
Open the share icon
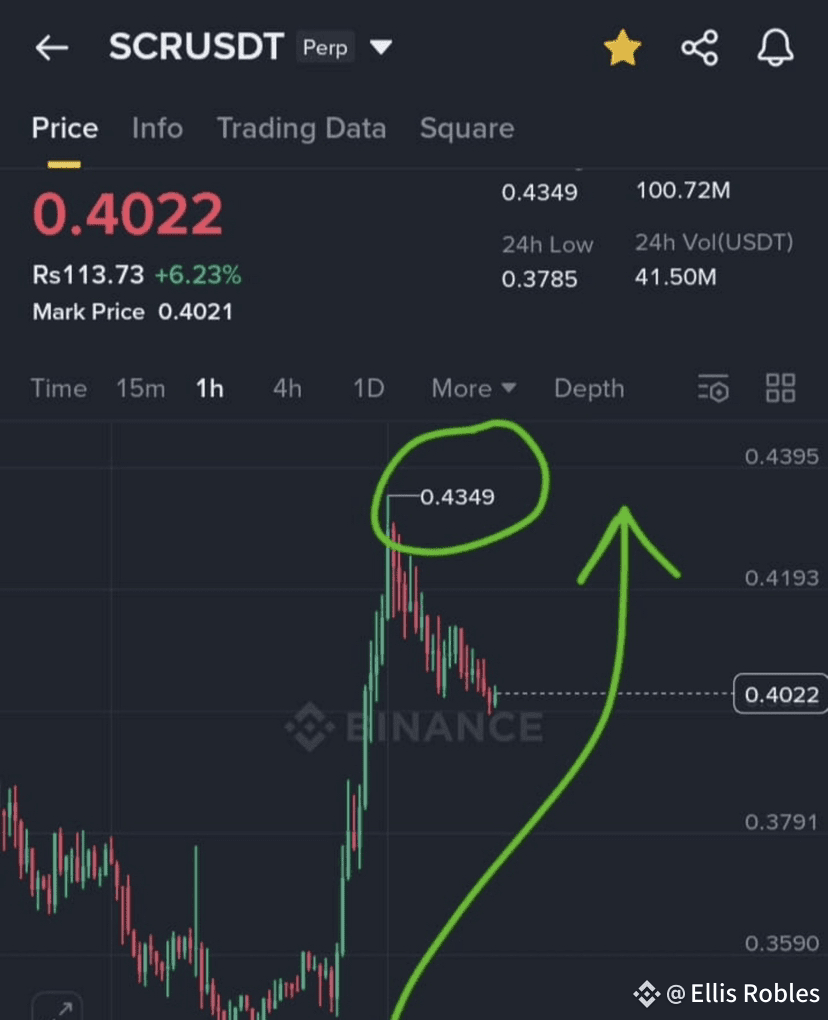click(699, 47)
